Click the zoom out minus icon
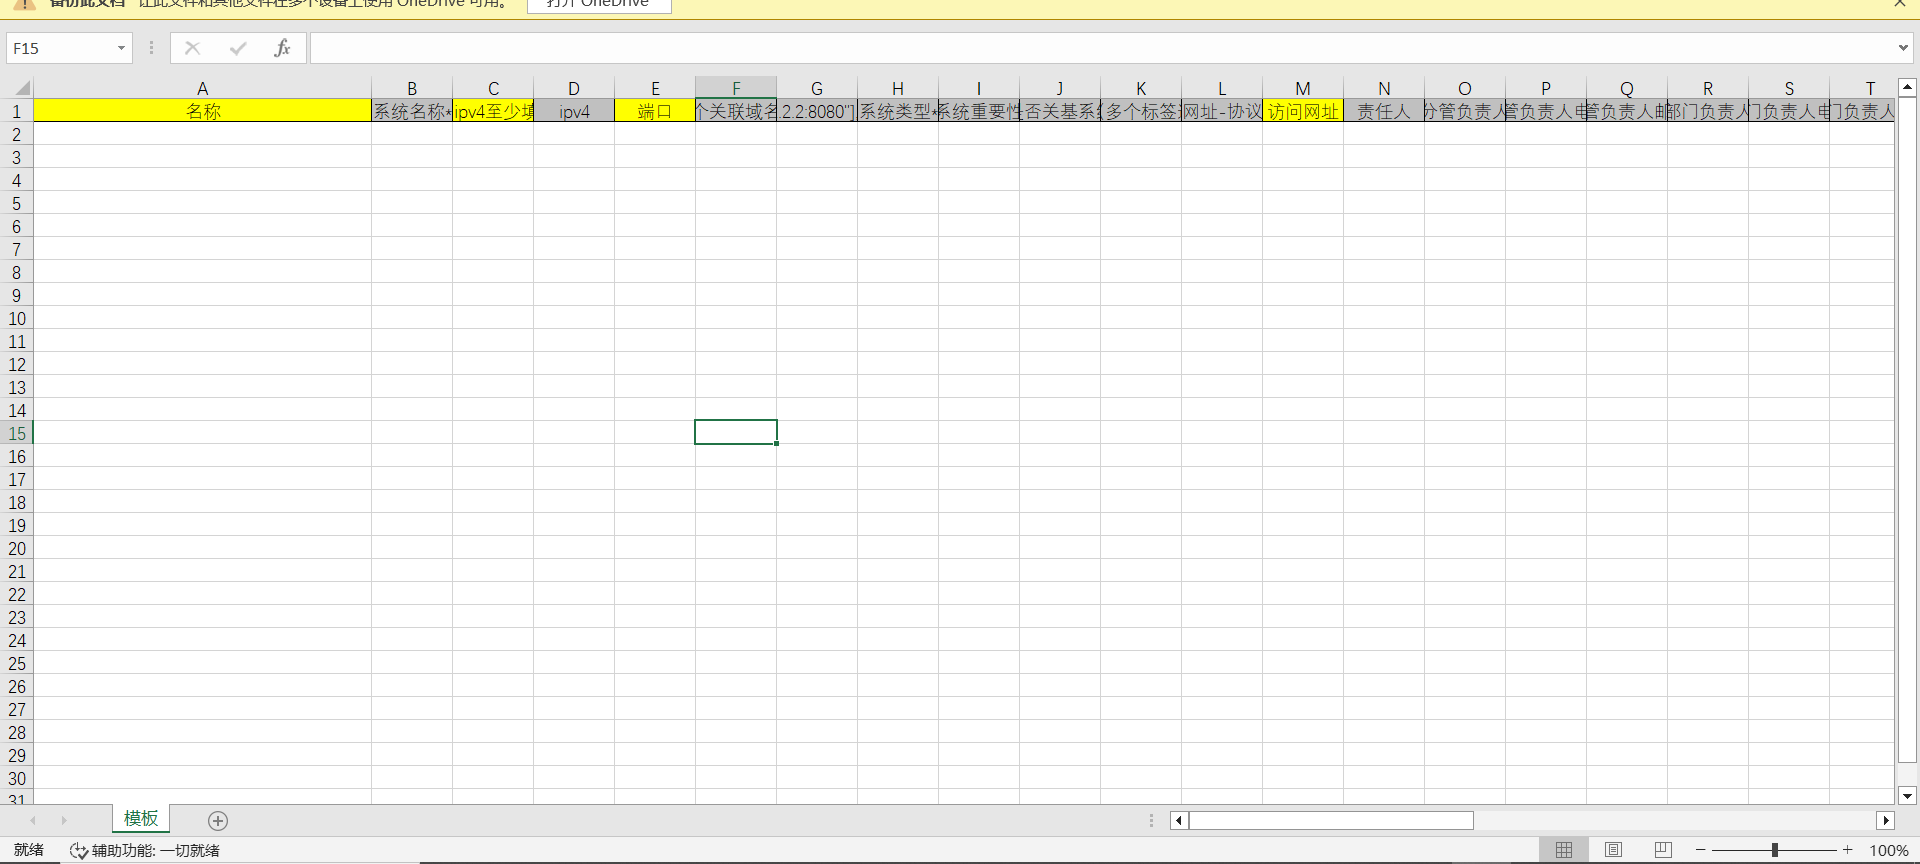This screenshot has width=1920, height=864. (x=1700, y=850)
